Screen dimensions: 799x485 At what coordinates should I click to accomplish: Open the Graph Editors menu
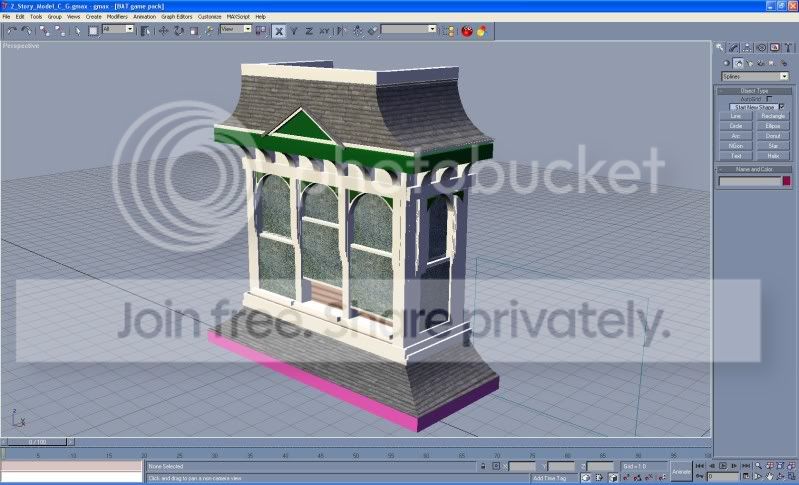coord(177,16)
